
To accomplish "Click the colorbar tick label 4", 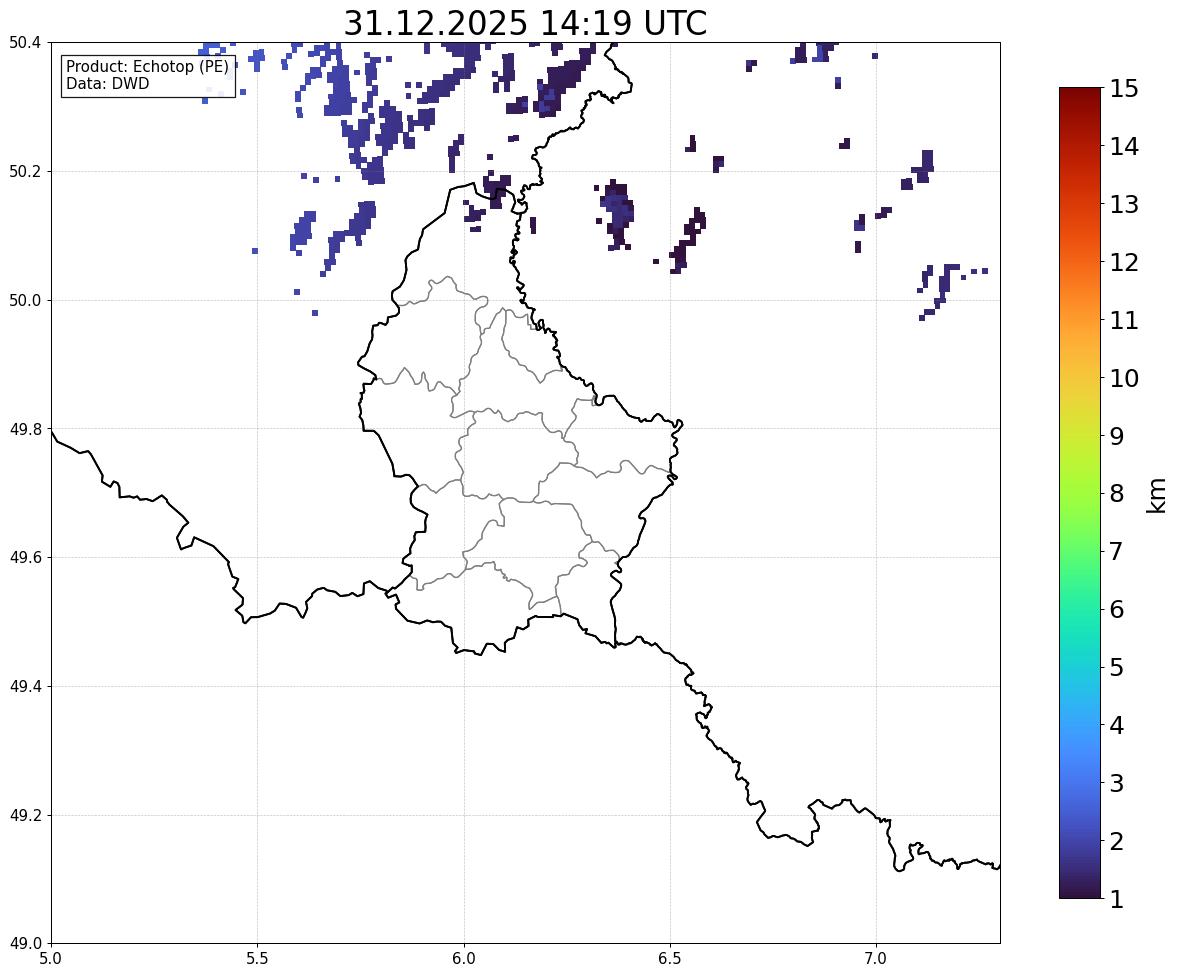I will (x=1116, y=725).
